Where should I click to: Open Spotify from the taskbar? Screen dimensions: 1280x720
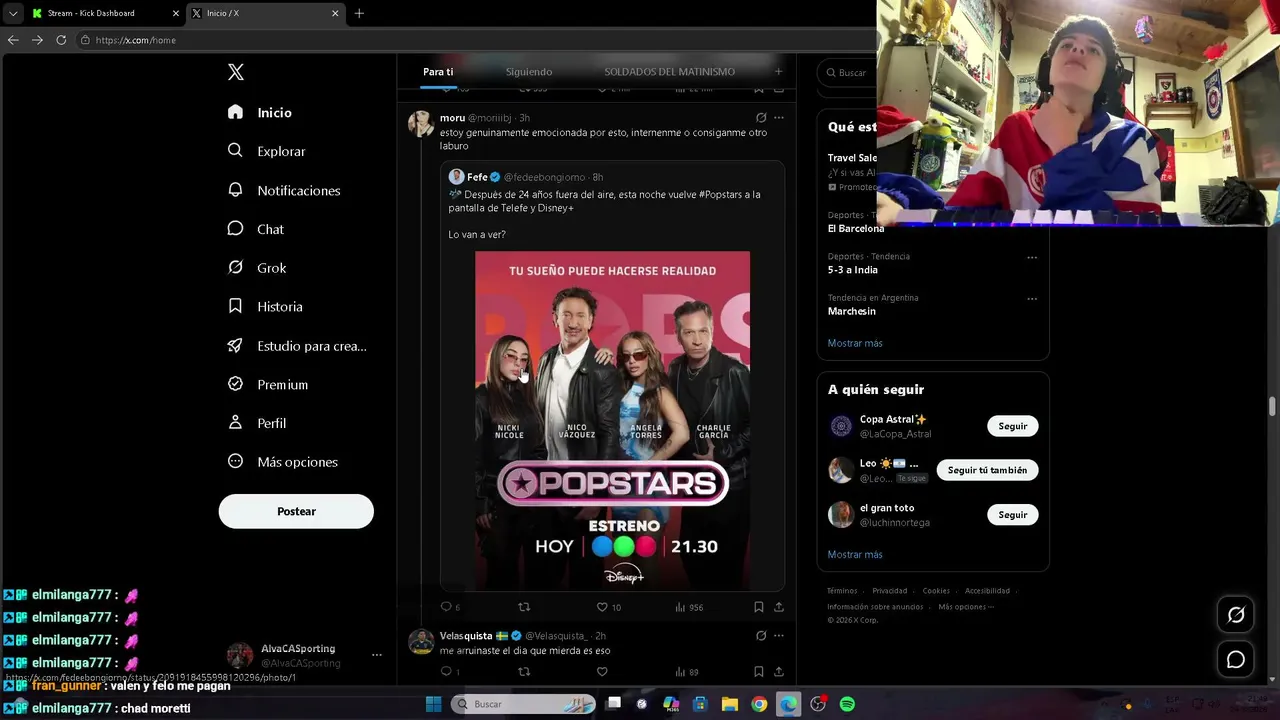pos(847,704)
